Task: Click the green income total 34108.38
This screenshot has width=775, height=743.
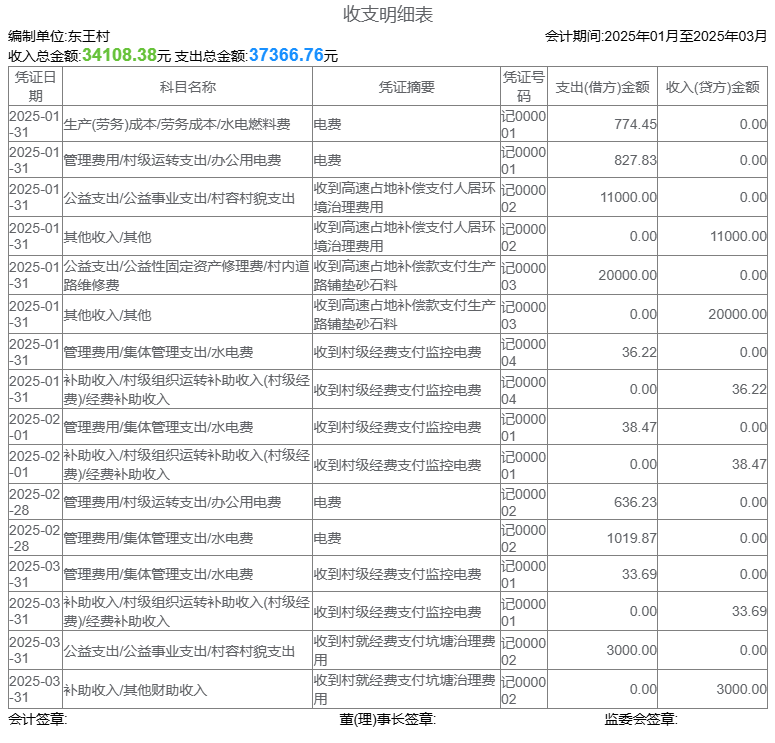Action: pos(119,55)
